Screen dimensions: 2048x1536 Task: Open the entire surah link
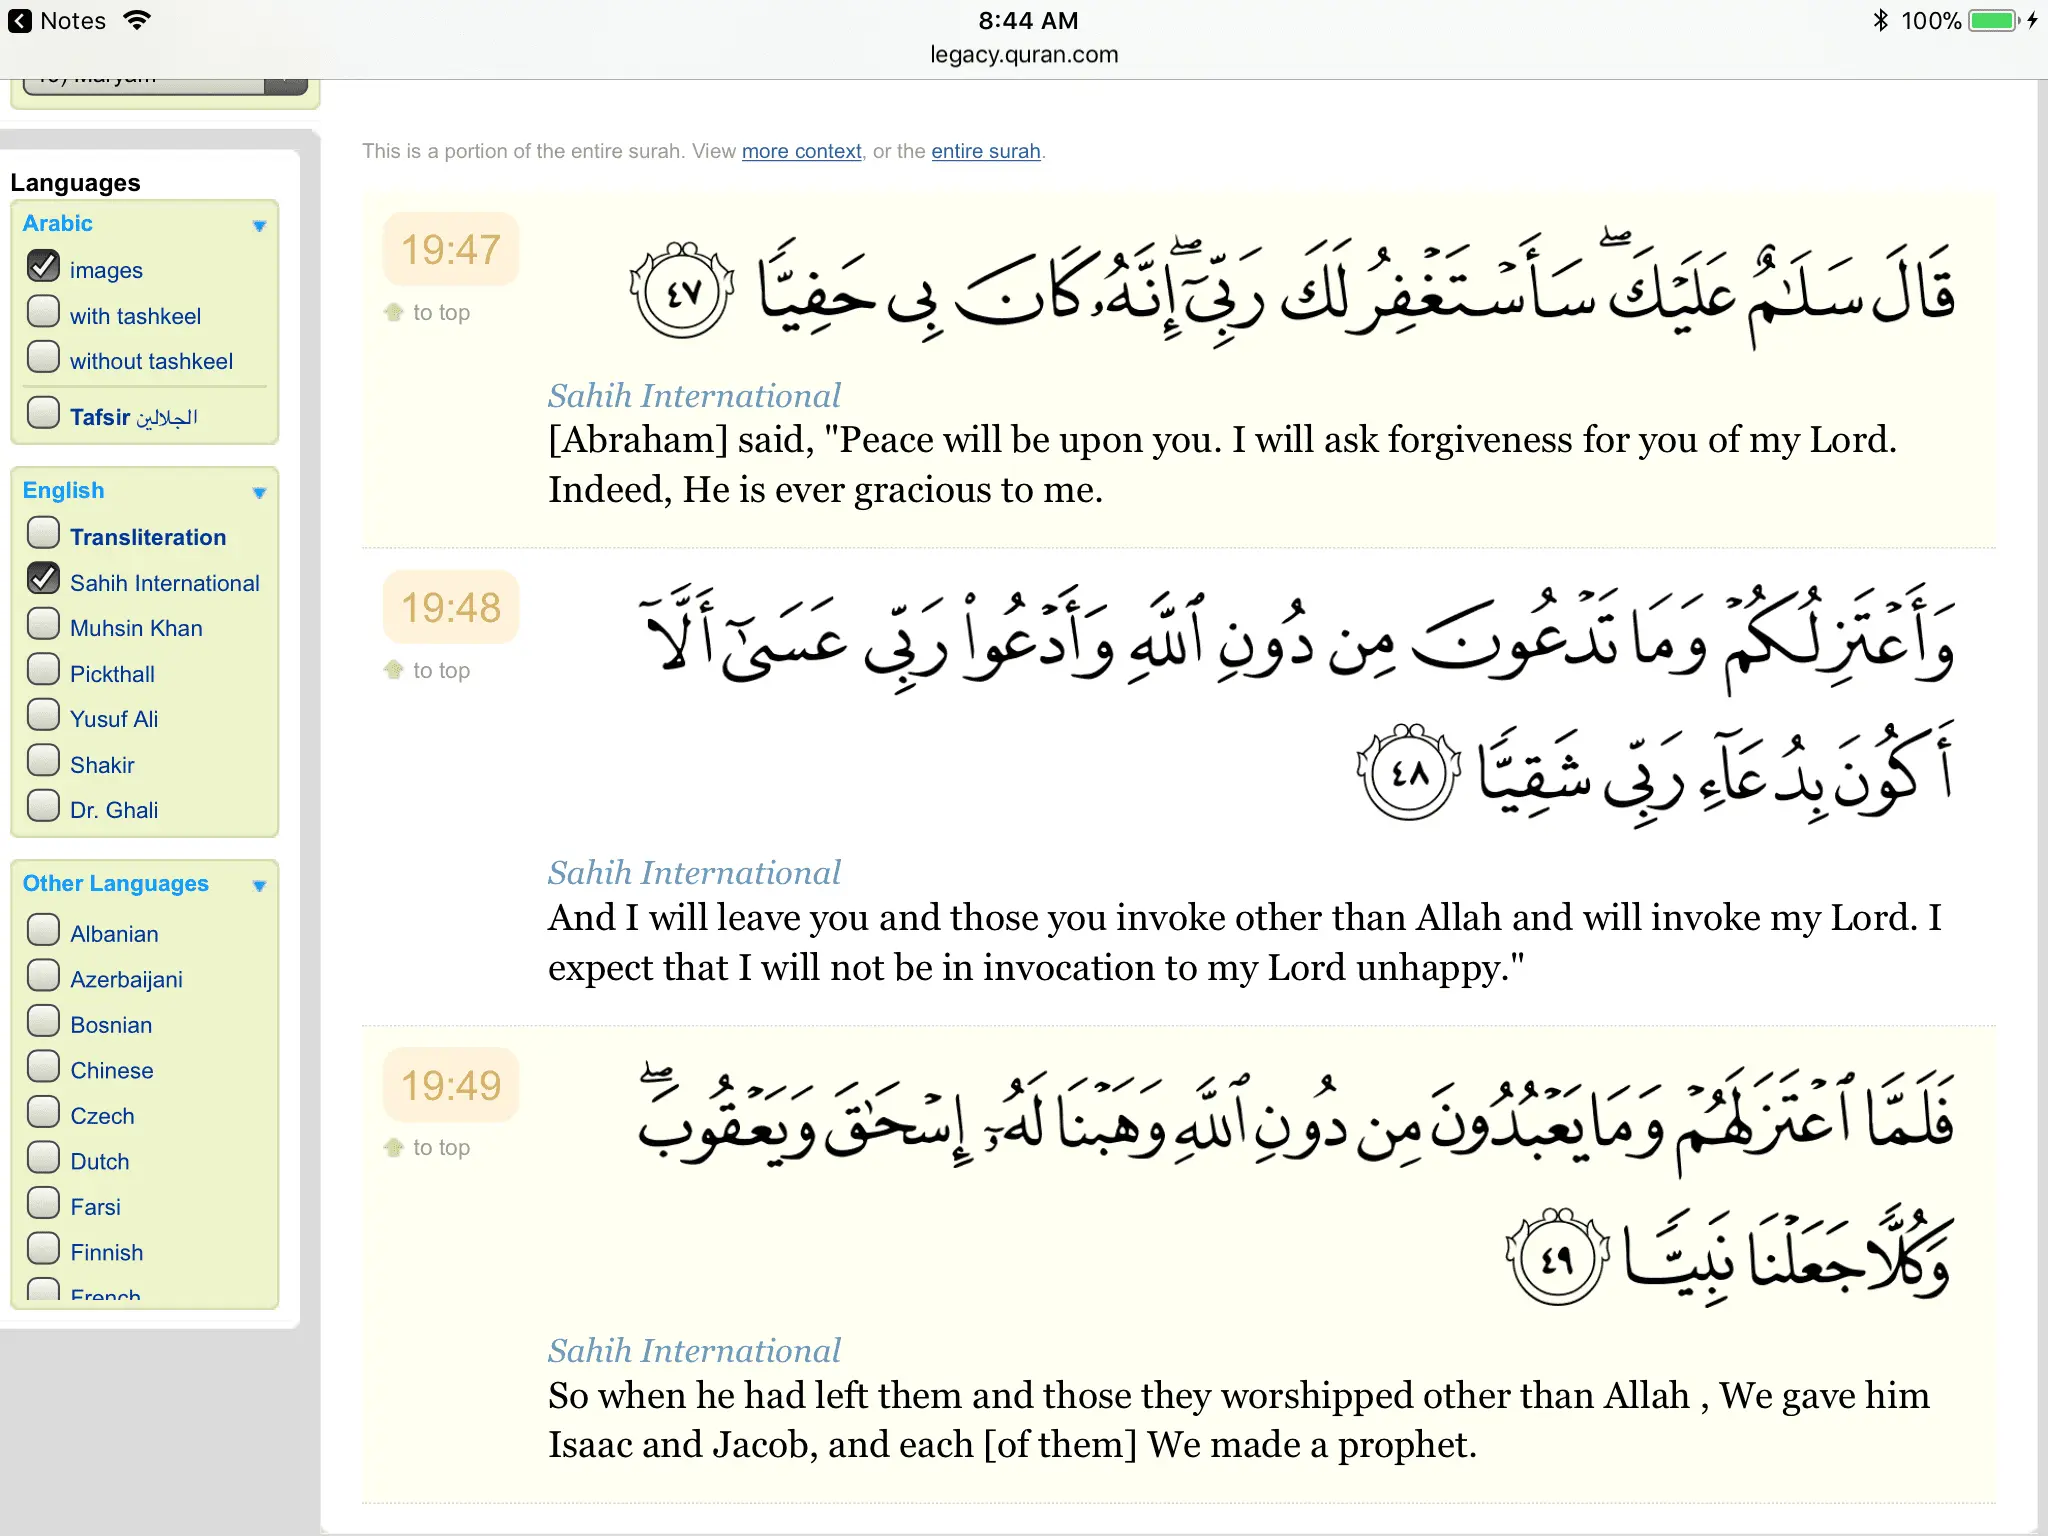(985, 151)
